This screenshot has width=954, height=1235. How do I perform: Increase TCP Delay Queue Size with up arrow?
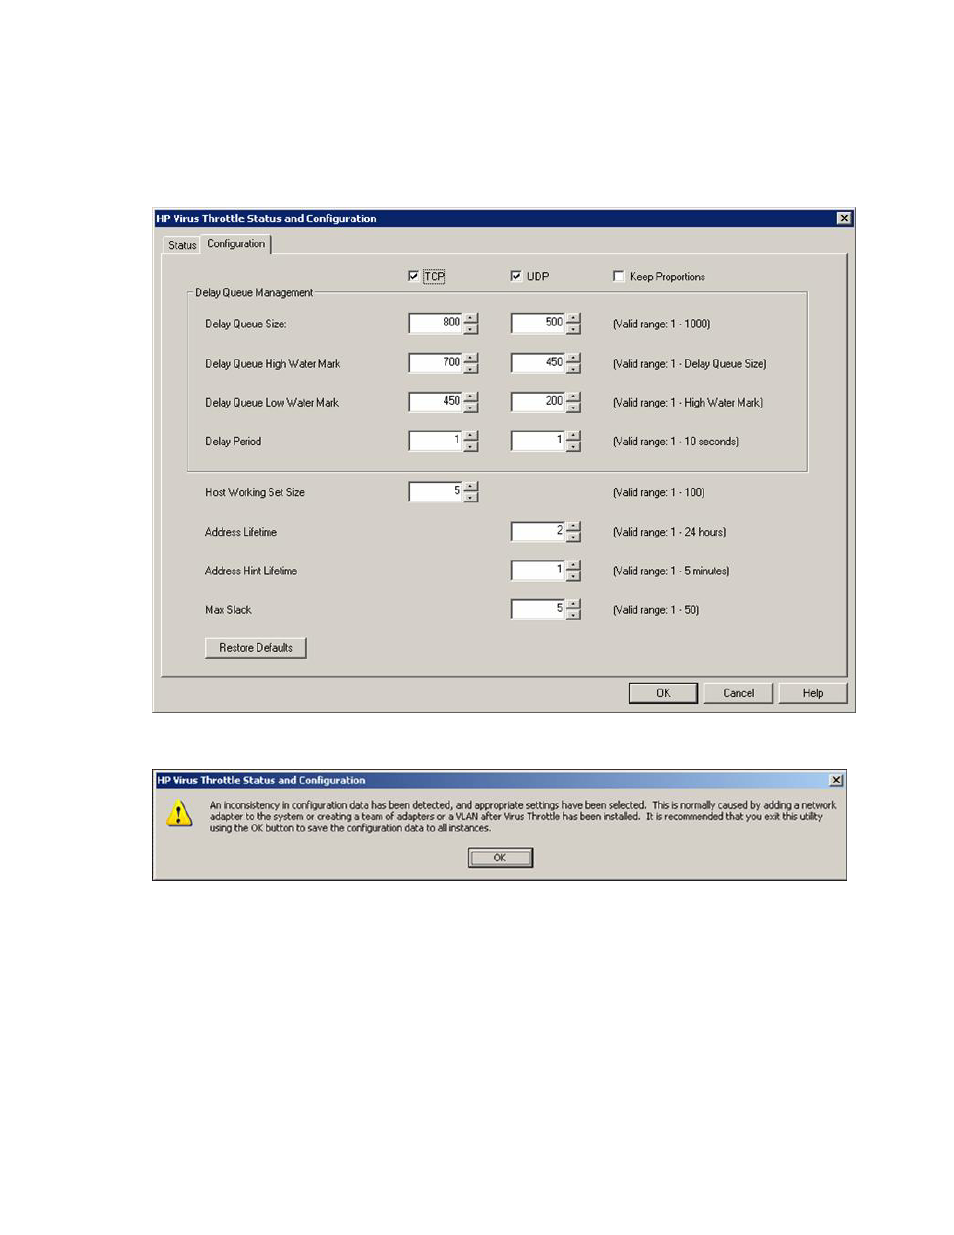click(471, 318)
